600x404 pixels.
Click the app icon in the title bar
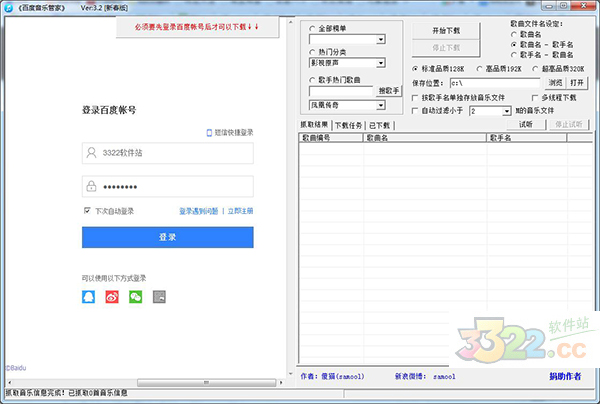pyautogui.click(x=8, y=8)
